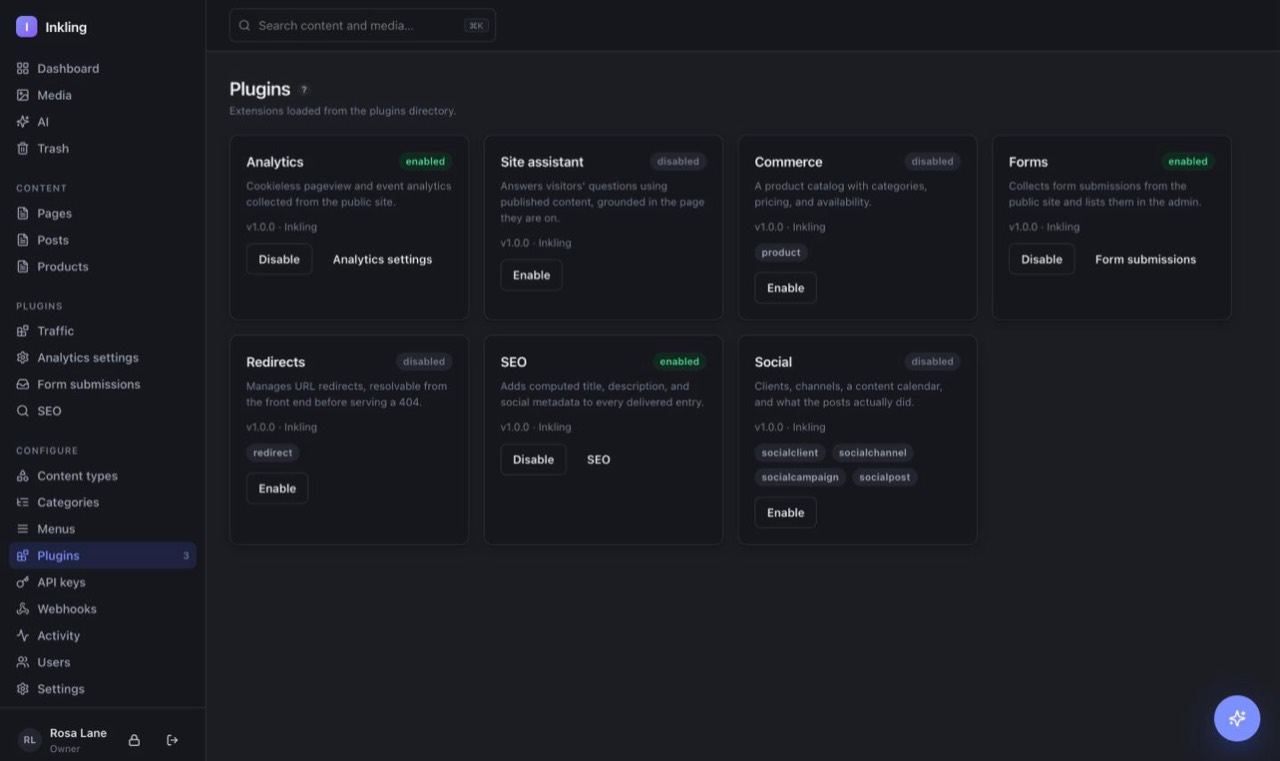Click the Products document icon
Image resolution: width=1280 pixels, height=761 pixels.
coord(23,267)
